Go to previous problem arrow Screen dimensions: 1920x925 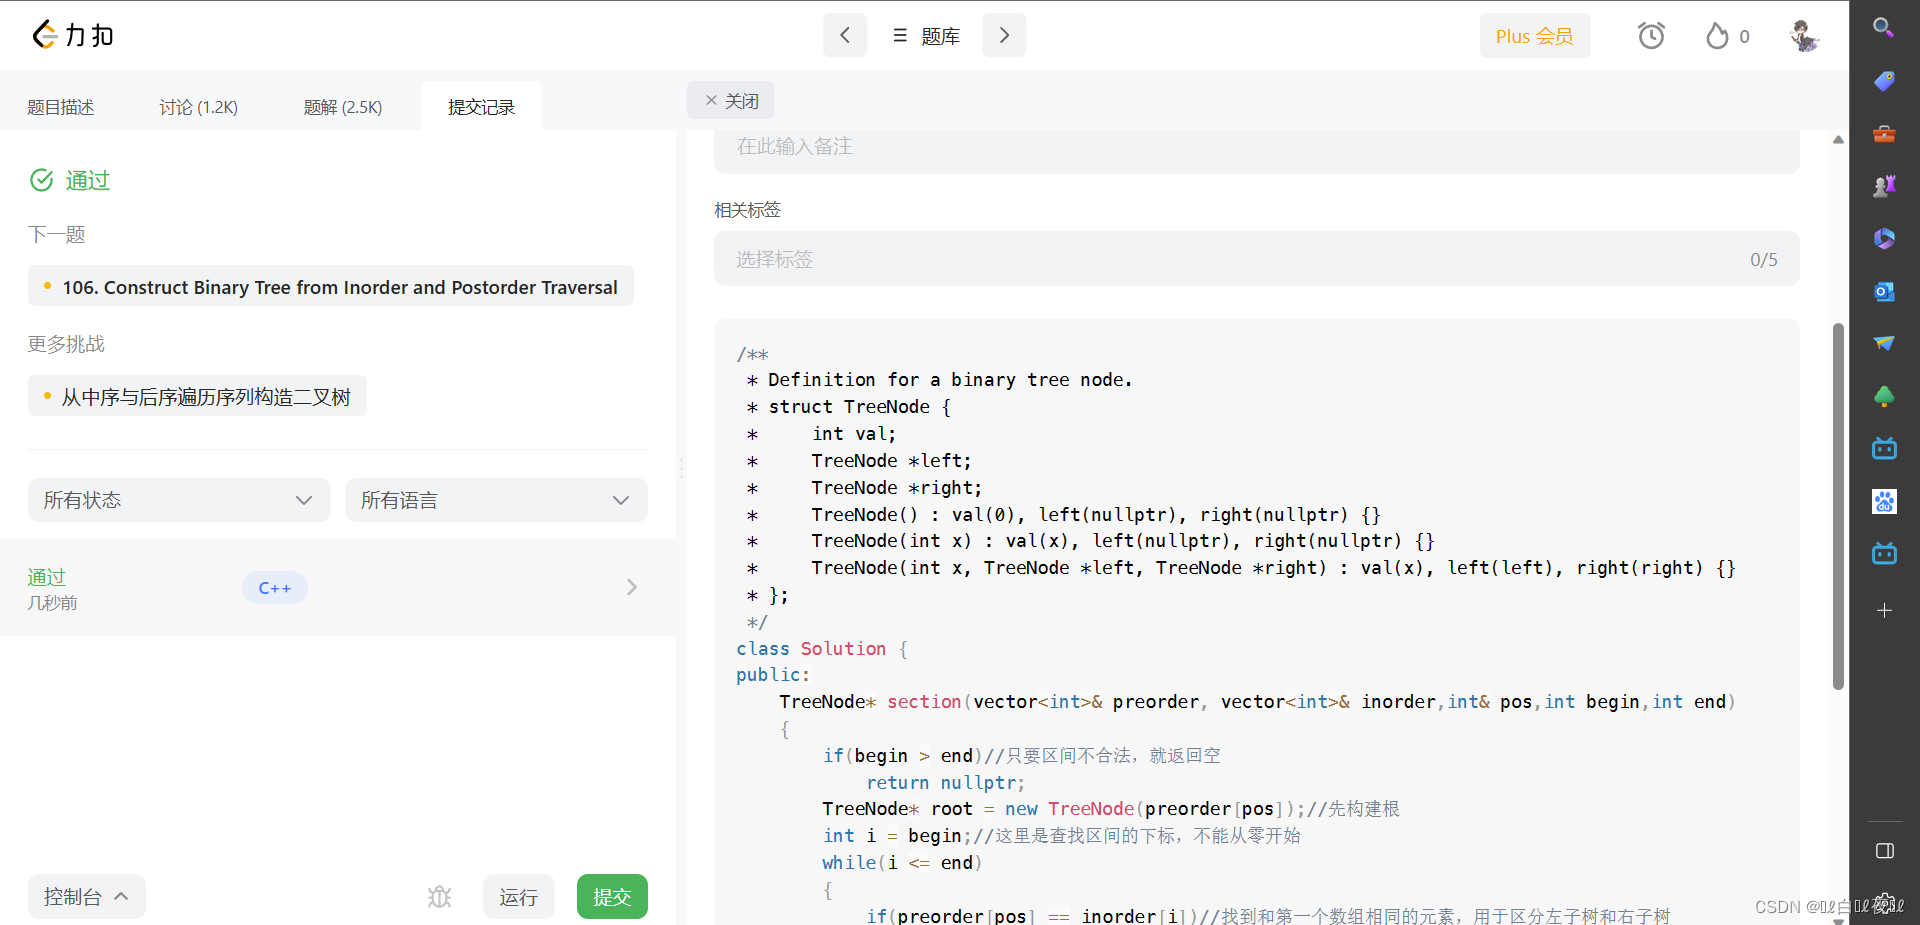tap(845, 36)
